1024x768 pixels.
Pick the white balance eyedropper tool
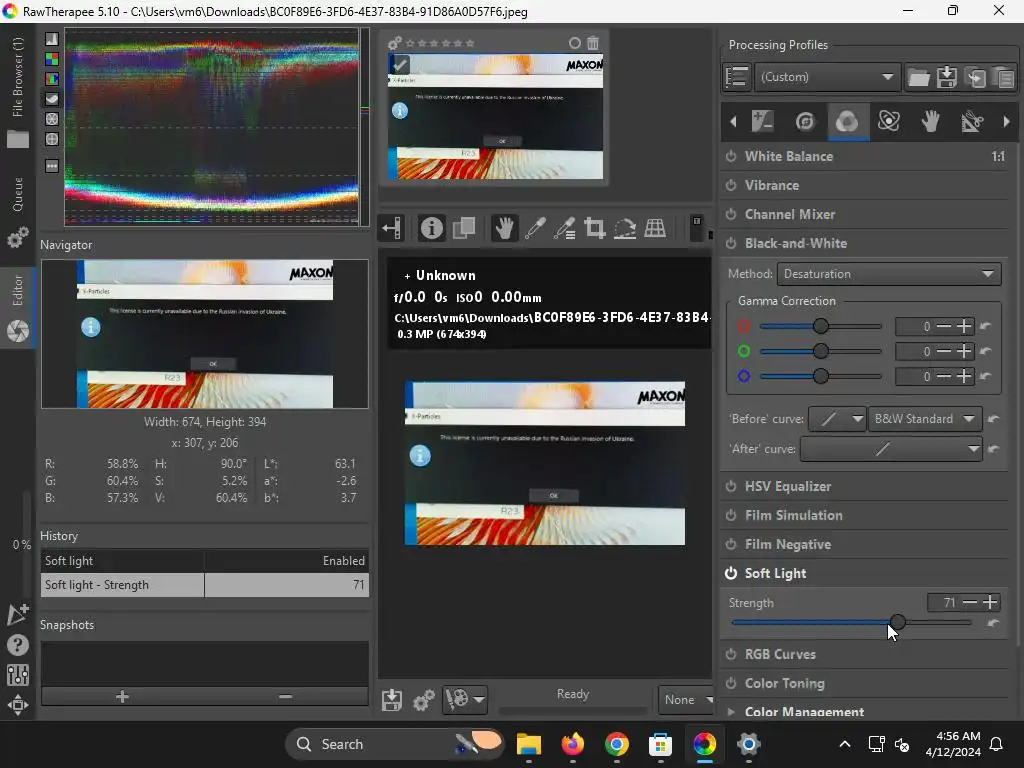pyautogui.click(x=535, y=228)
